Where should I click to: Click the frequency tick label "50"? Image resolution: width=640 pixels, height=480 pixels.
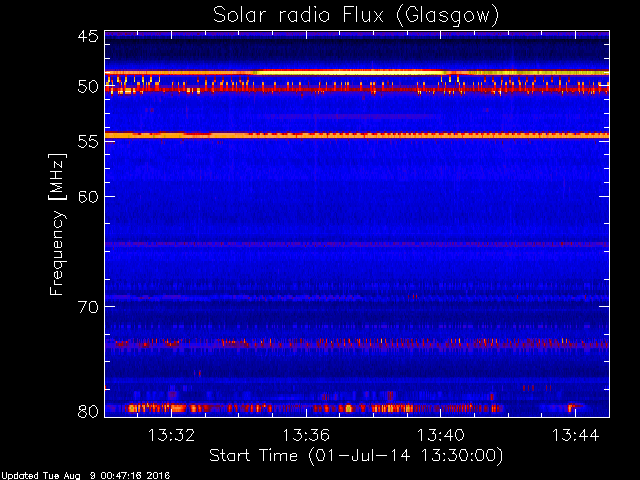pyautogui.click(x=88, y=87)
